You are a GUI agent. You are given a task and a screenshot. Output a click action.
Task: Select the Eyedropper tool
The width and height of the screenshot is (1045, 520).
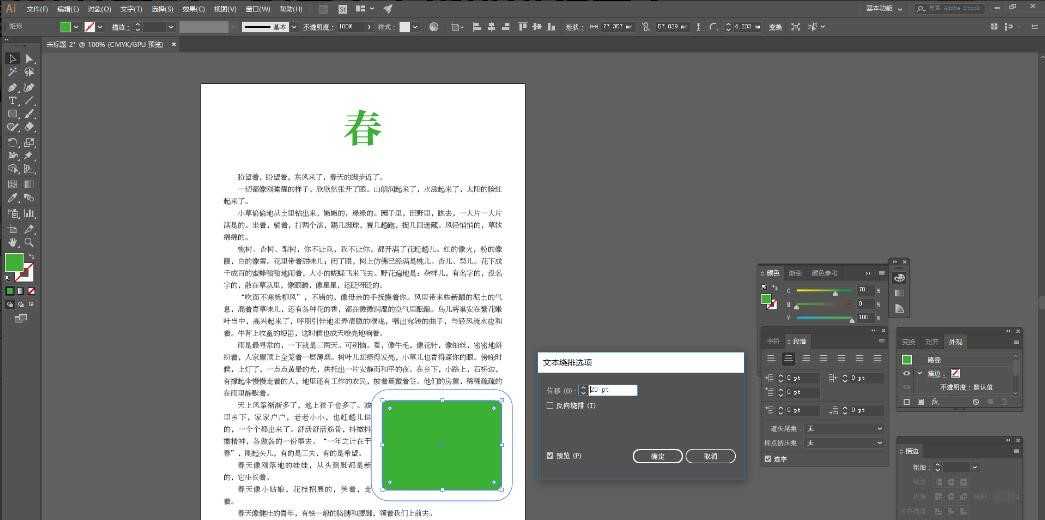pyautogui.click(x=12, y=198)
